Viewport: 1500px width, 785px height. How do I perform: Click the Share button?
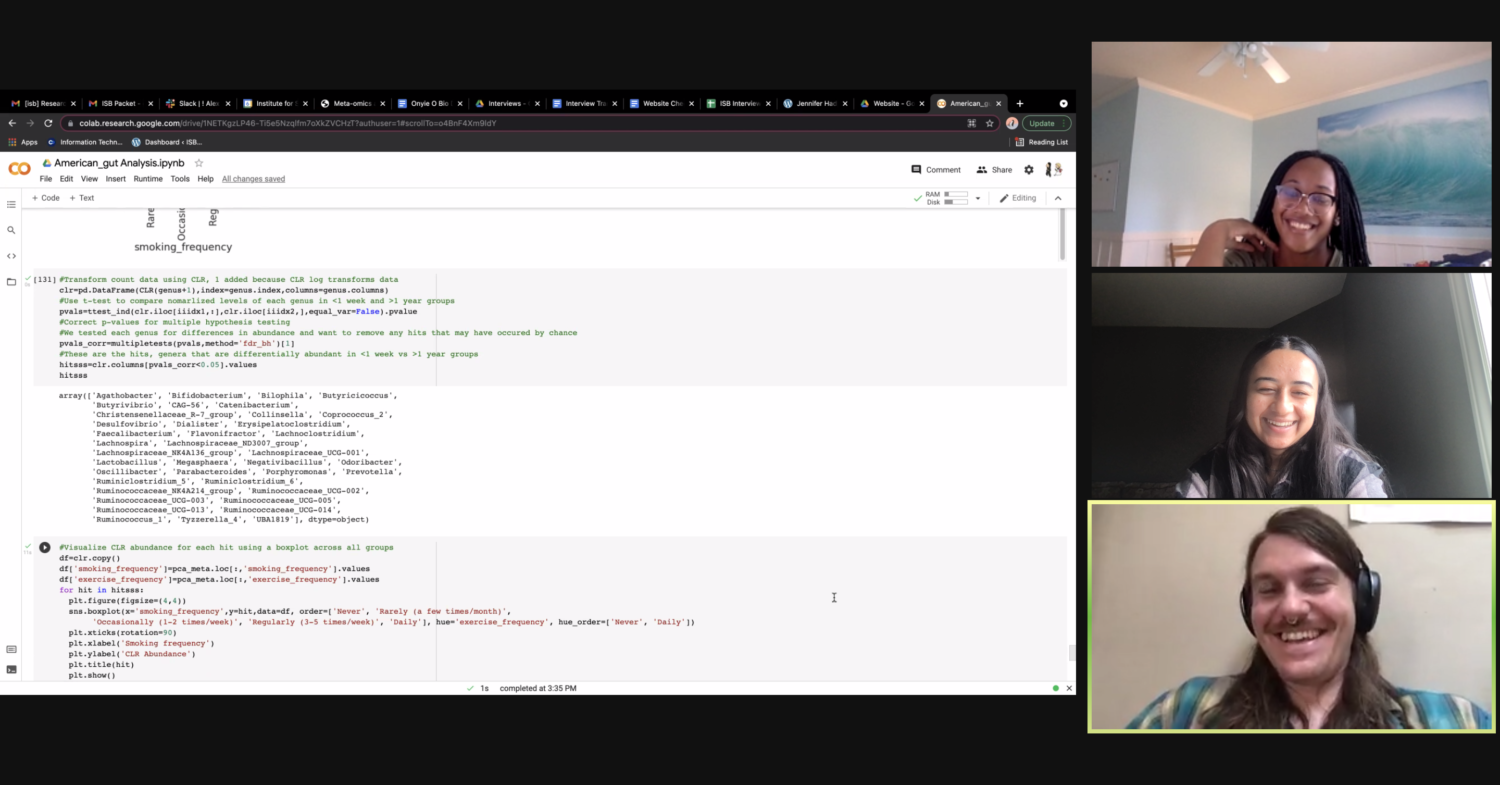(994, 170)
